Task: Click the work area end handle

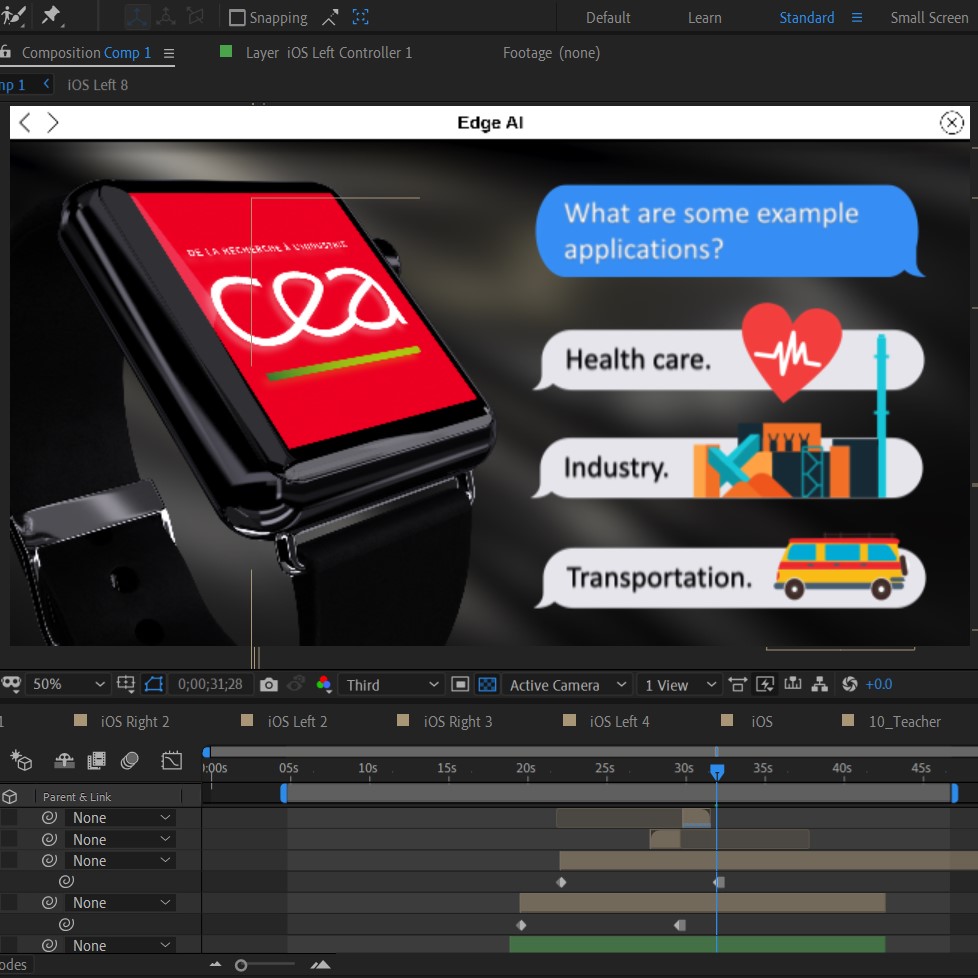Action: [x=954, y=793]
